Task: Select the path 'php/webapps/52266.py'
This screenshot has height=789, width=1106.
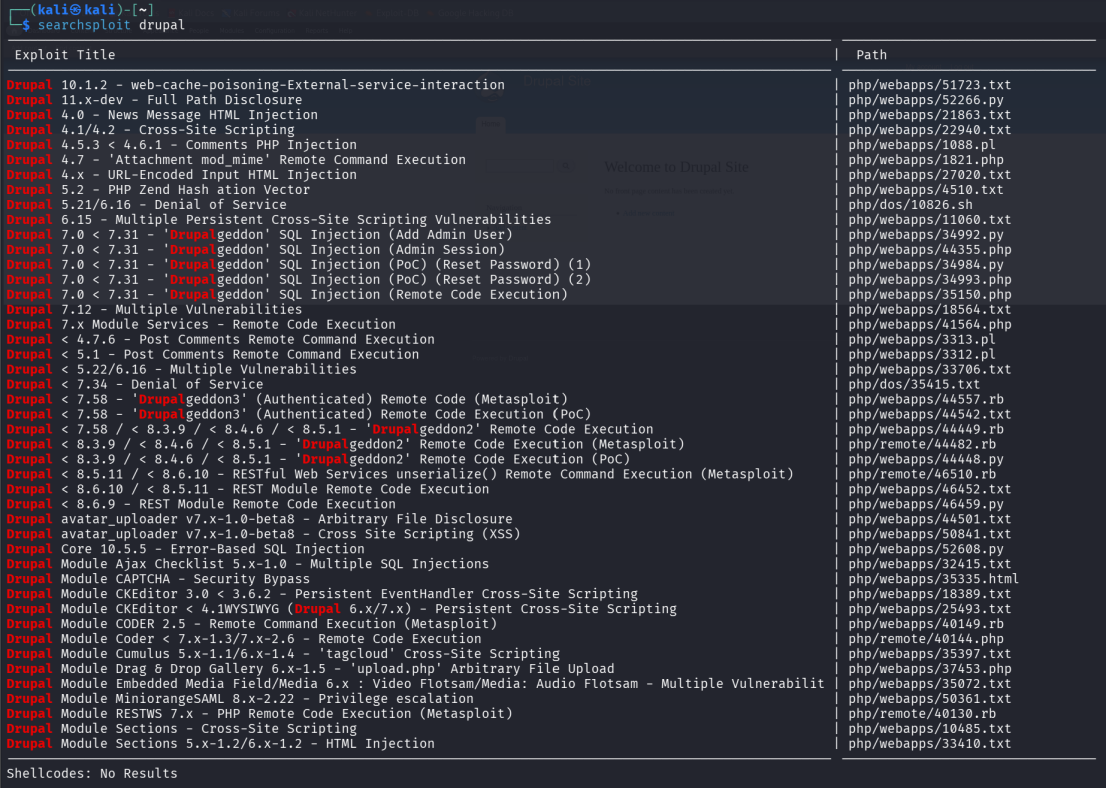Action: coord(925,100)
